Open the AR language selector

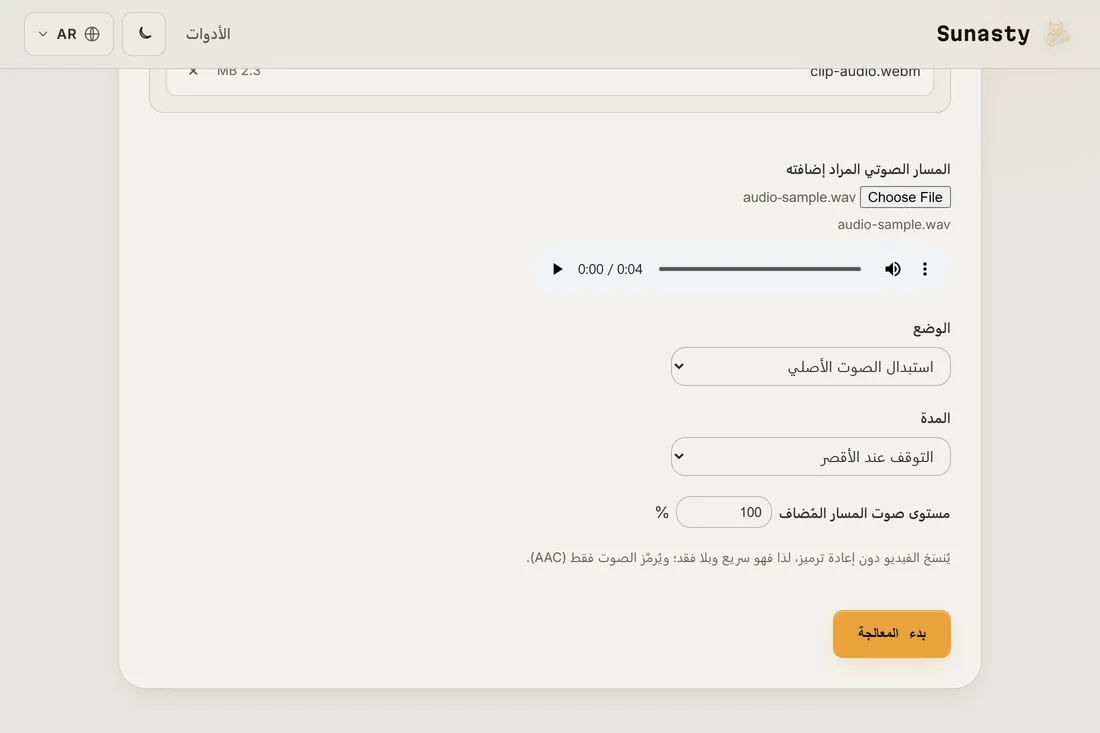(69, 34)
